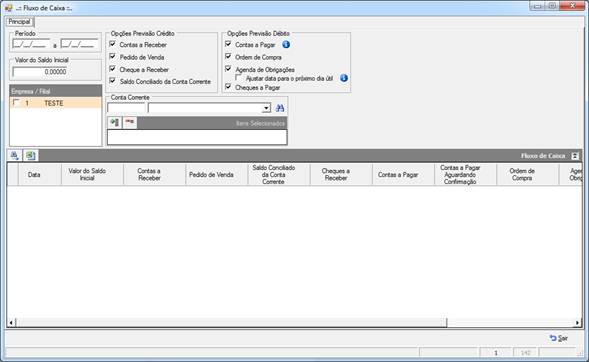Open the Conta Corrente search binoculars icon
Viewport: 589px width, 362px height.
click(x=280, y=108)
